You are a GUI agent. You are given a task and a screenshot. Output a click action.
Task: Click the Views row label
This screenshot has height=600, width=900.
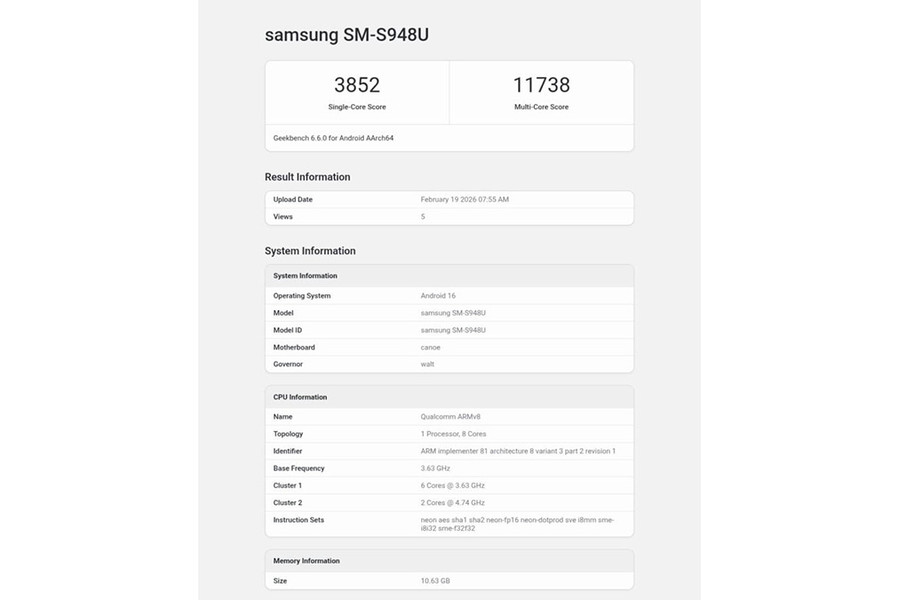283,216
